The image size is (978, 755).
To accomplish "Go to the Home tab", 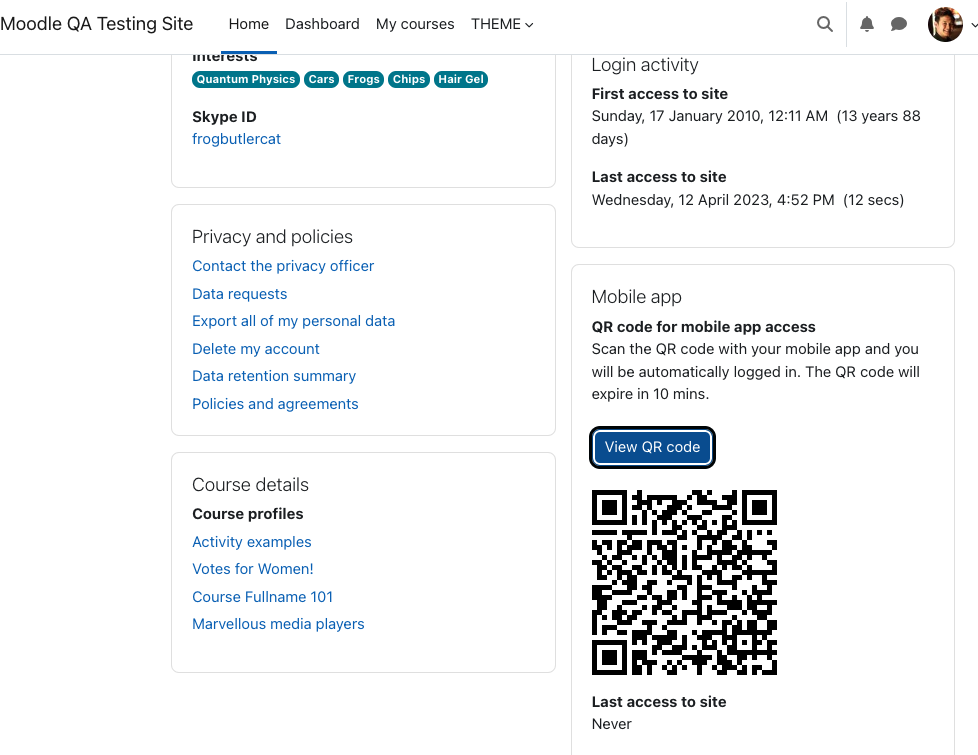I will [249, 24].
